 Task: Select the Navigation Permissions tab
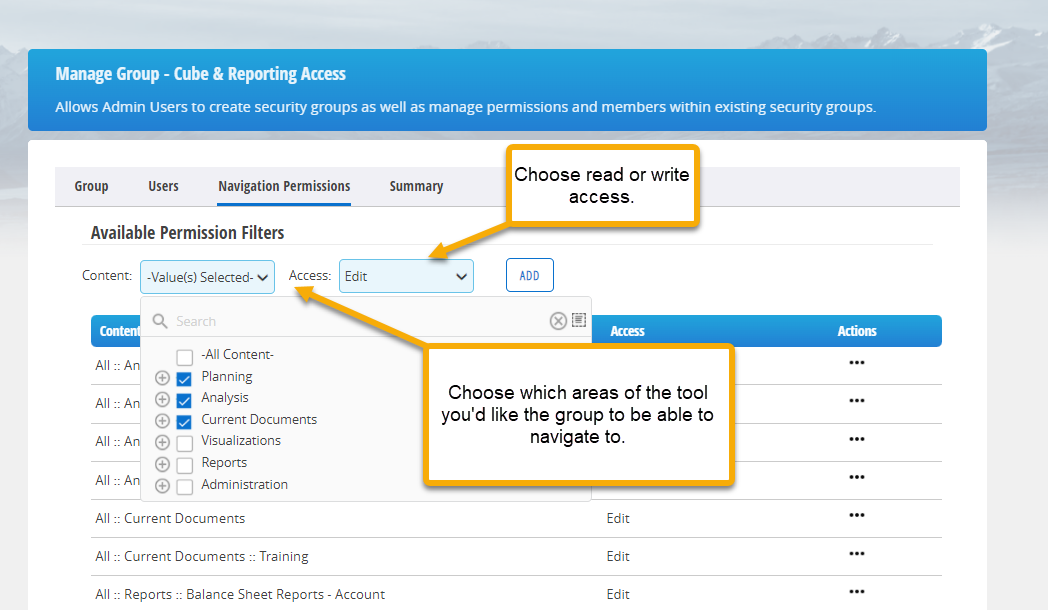[284, 186]
